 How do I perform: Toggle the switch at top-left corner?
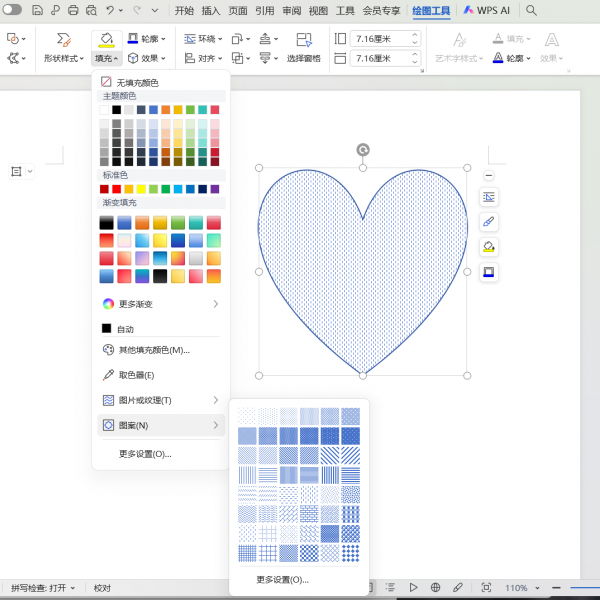(x=12, y=10)
